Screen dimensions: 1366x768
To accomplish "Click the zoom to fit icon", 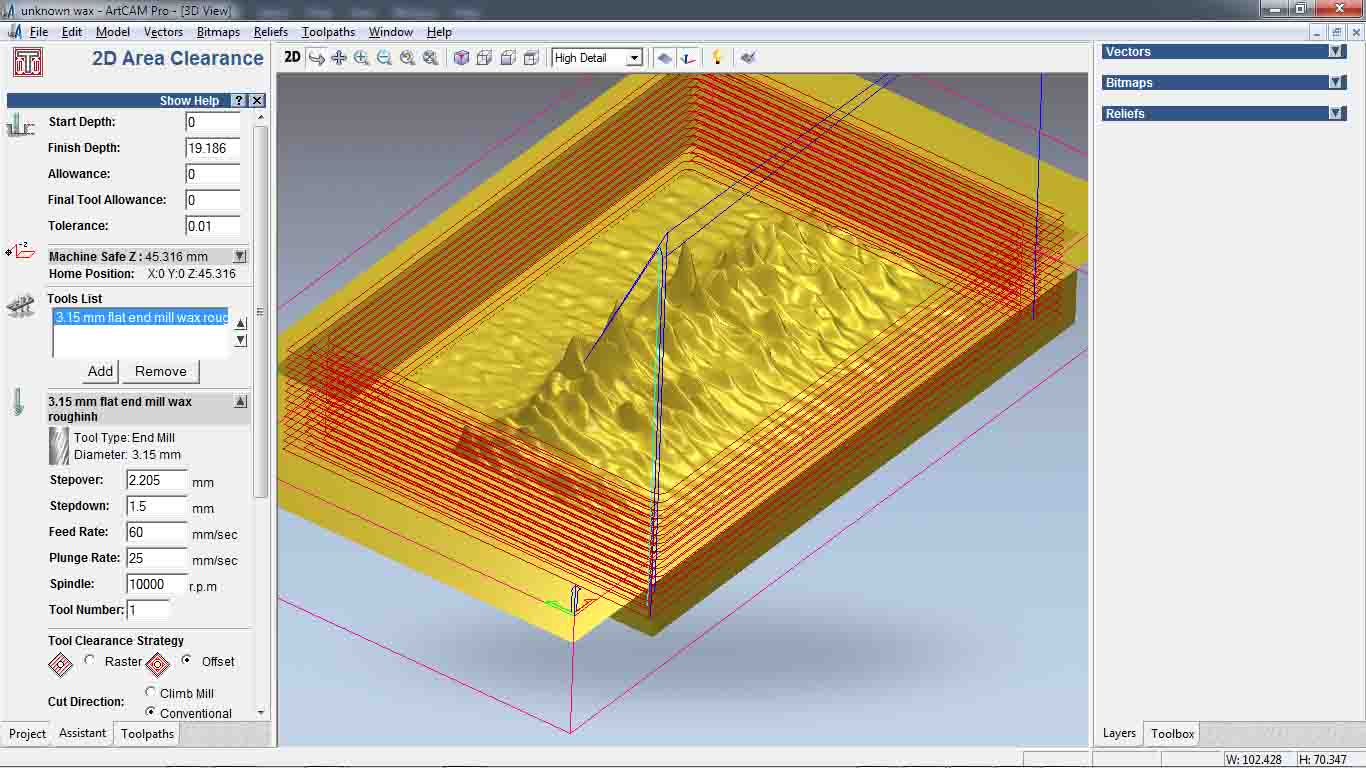I will [x=430, y=58].
